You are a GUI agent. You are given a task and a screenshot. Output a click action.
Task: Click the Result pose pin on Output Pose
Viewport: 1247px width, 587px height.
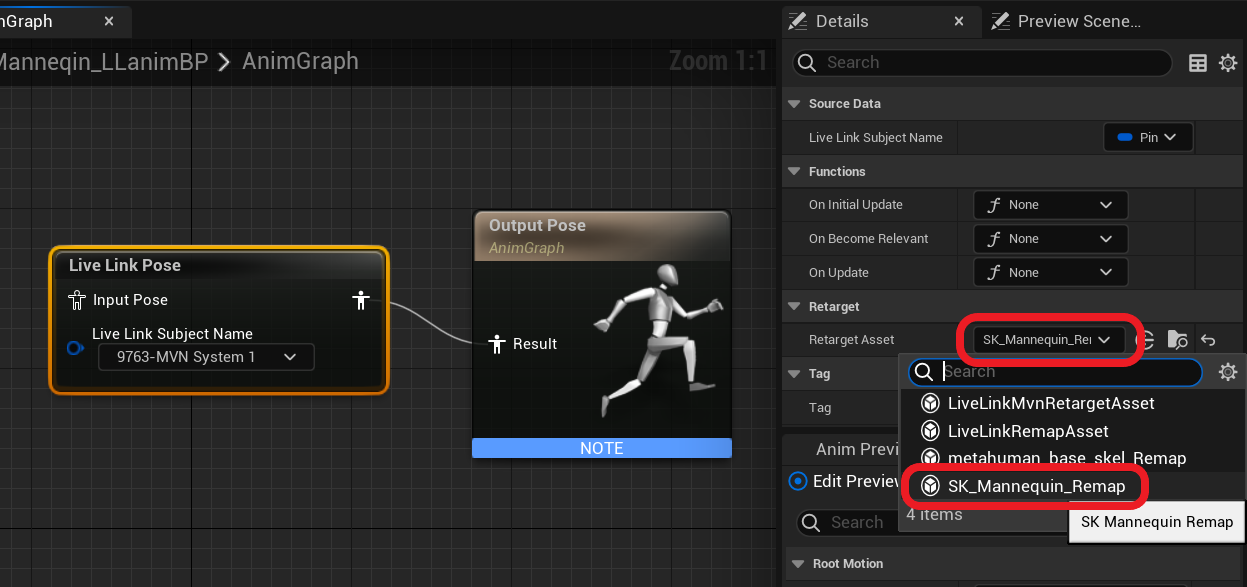point(497,344)
